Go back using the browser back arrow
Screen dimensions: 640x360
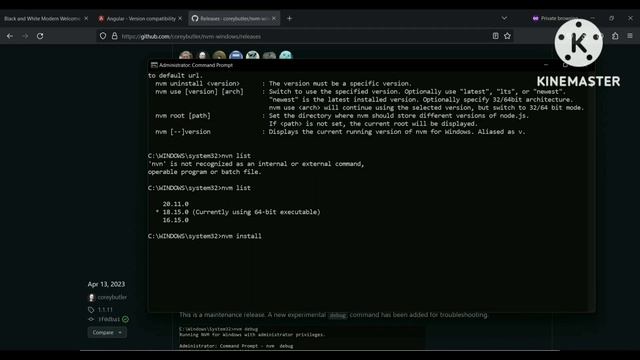(x=10, y=36)
